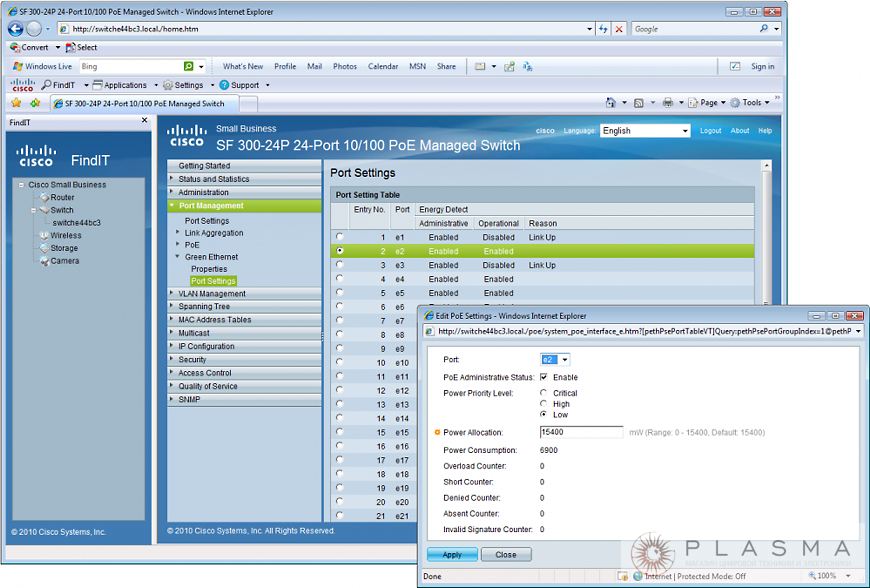Screen dimensions: 870x588
Task: Click the Apply button in PoE dialog
Action: [x=452, y=555]
